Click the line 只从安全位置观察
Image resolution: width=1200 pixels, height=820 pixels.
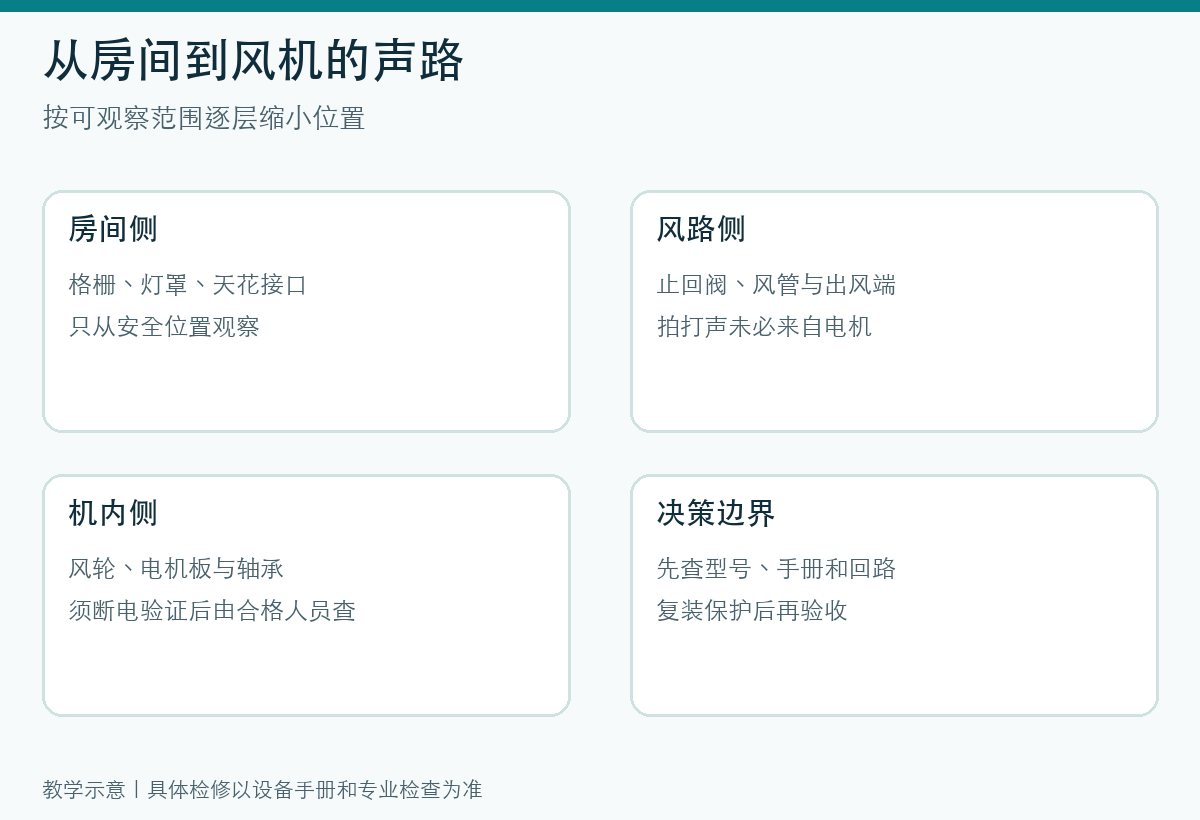pyautogui.click(x=164, y=327)
